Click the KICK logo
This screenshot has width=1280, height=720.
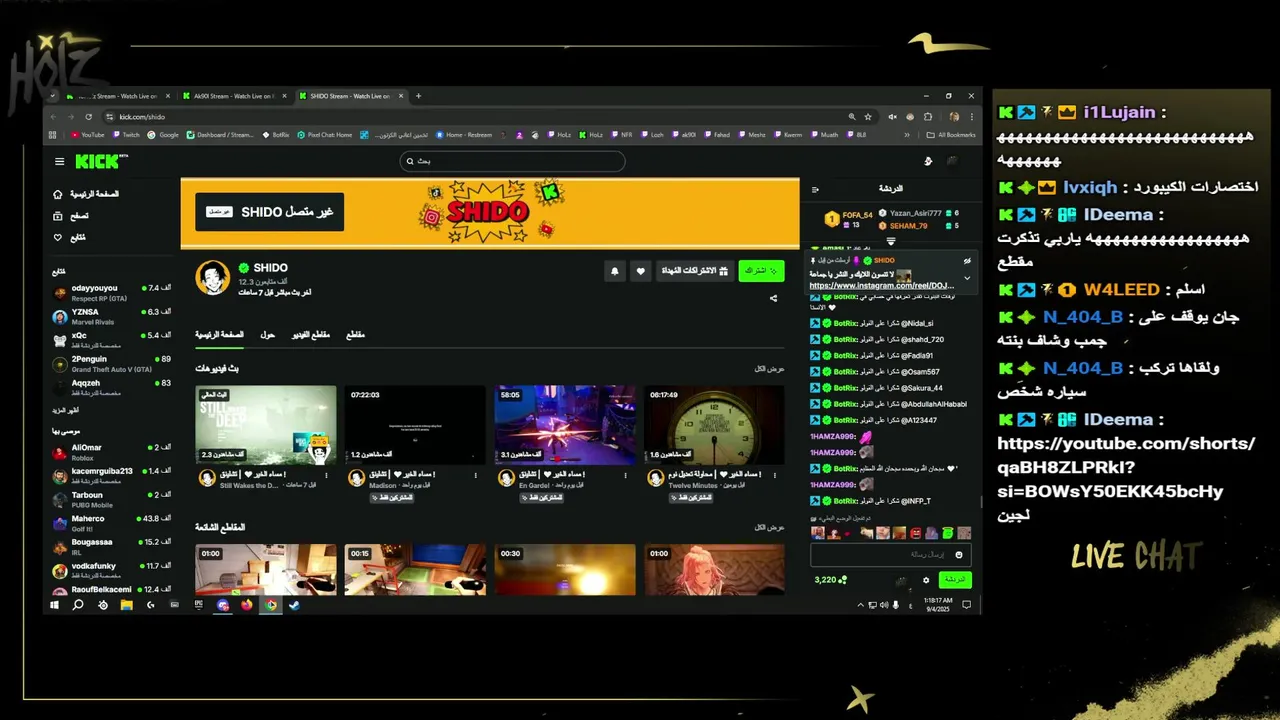99,161
